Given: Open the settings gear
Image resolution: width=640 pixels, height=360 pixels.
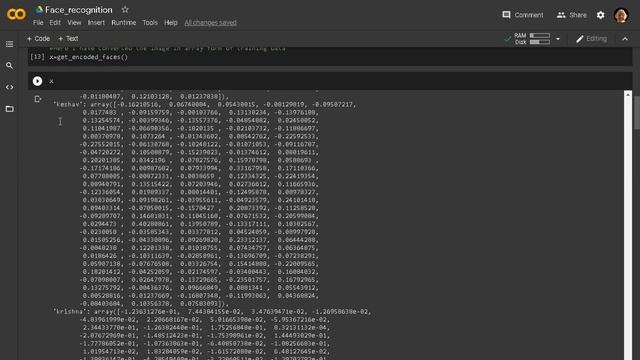Looking at the screenshot, I should tap(600, 15).
